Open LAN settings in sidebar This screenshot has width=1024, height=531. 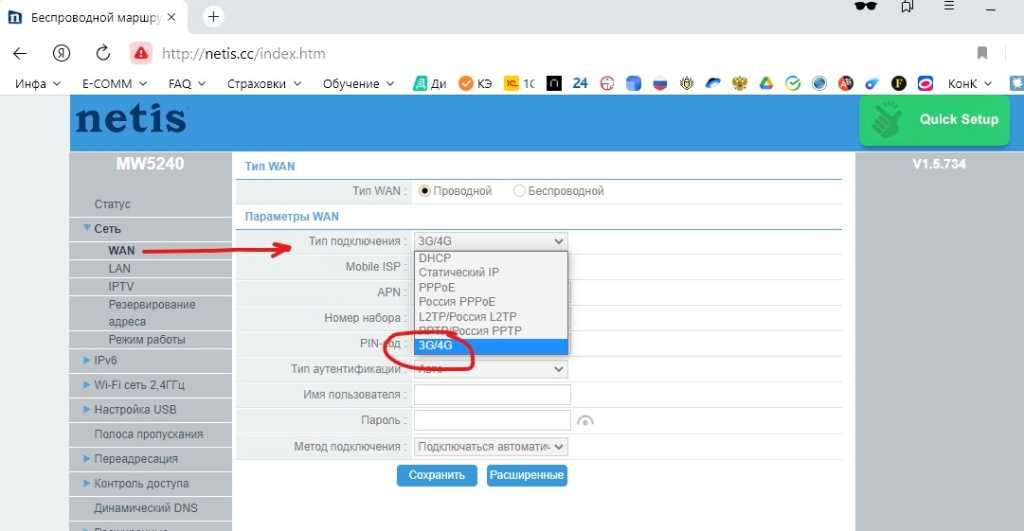point(119,268)
